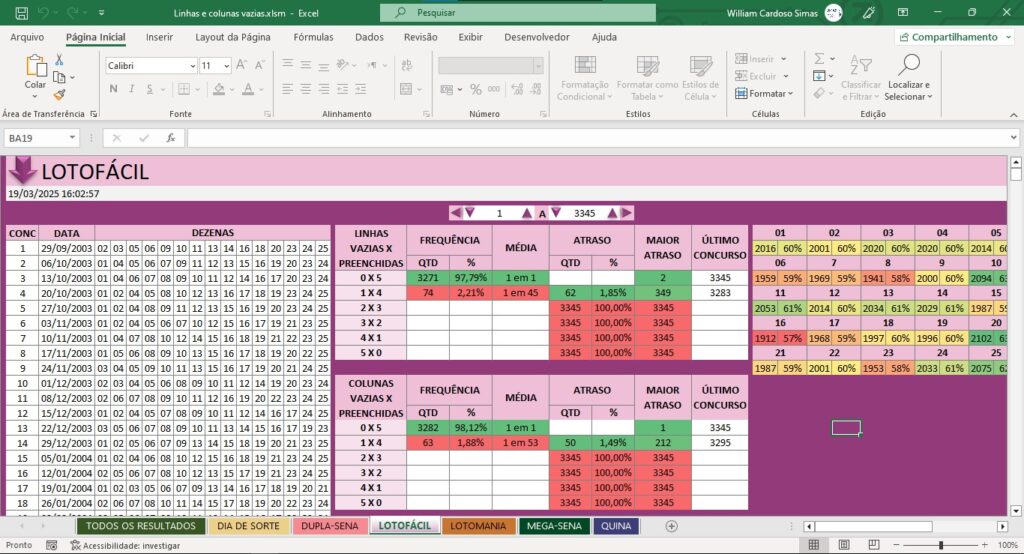Click the AutoSum sigma icon
The width and height of the screenshot is (1024, 554).
(819, 59)
